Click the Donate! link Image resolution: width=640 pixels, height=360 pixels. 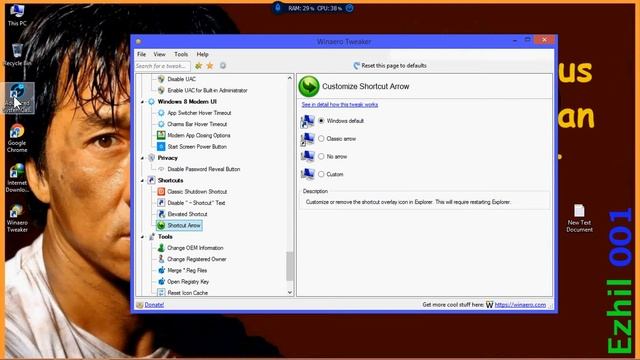point(154,305)
